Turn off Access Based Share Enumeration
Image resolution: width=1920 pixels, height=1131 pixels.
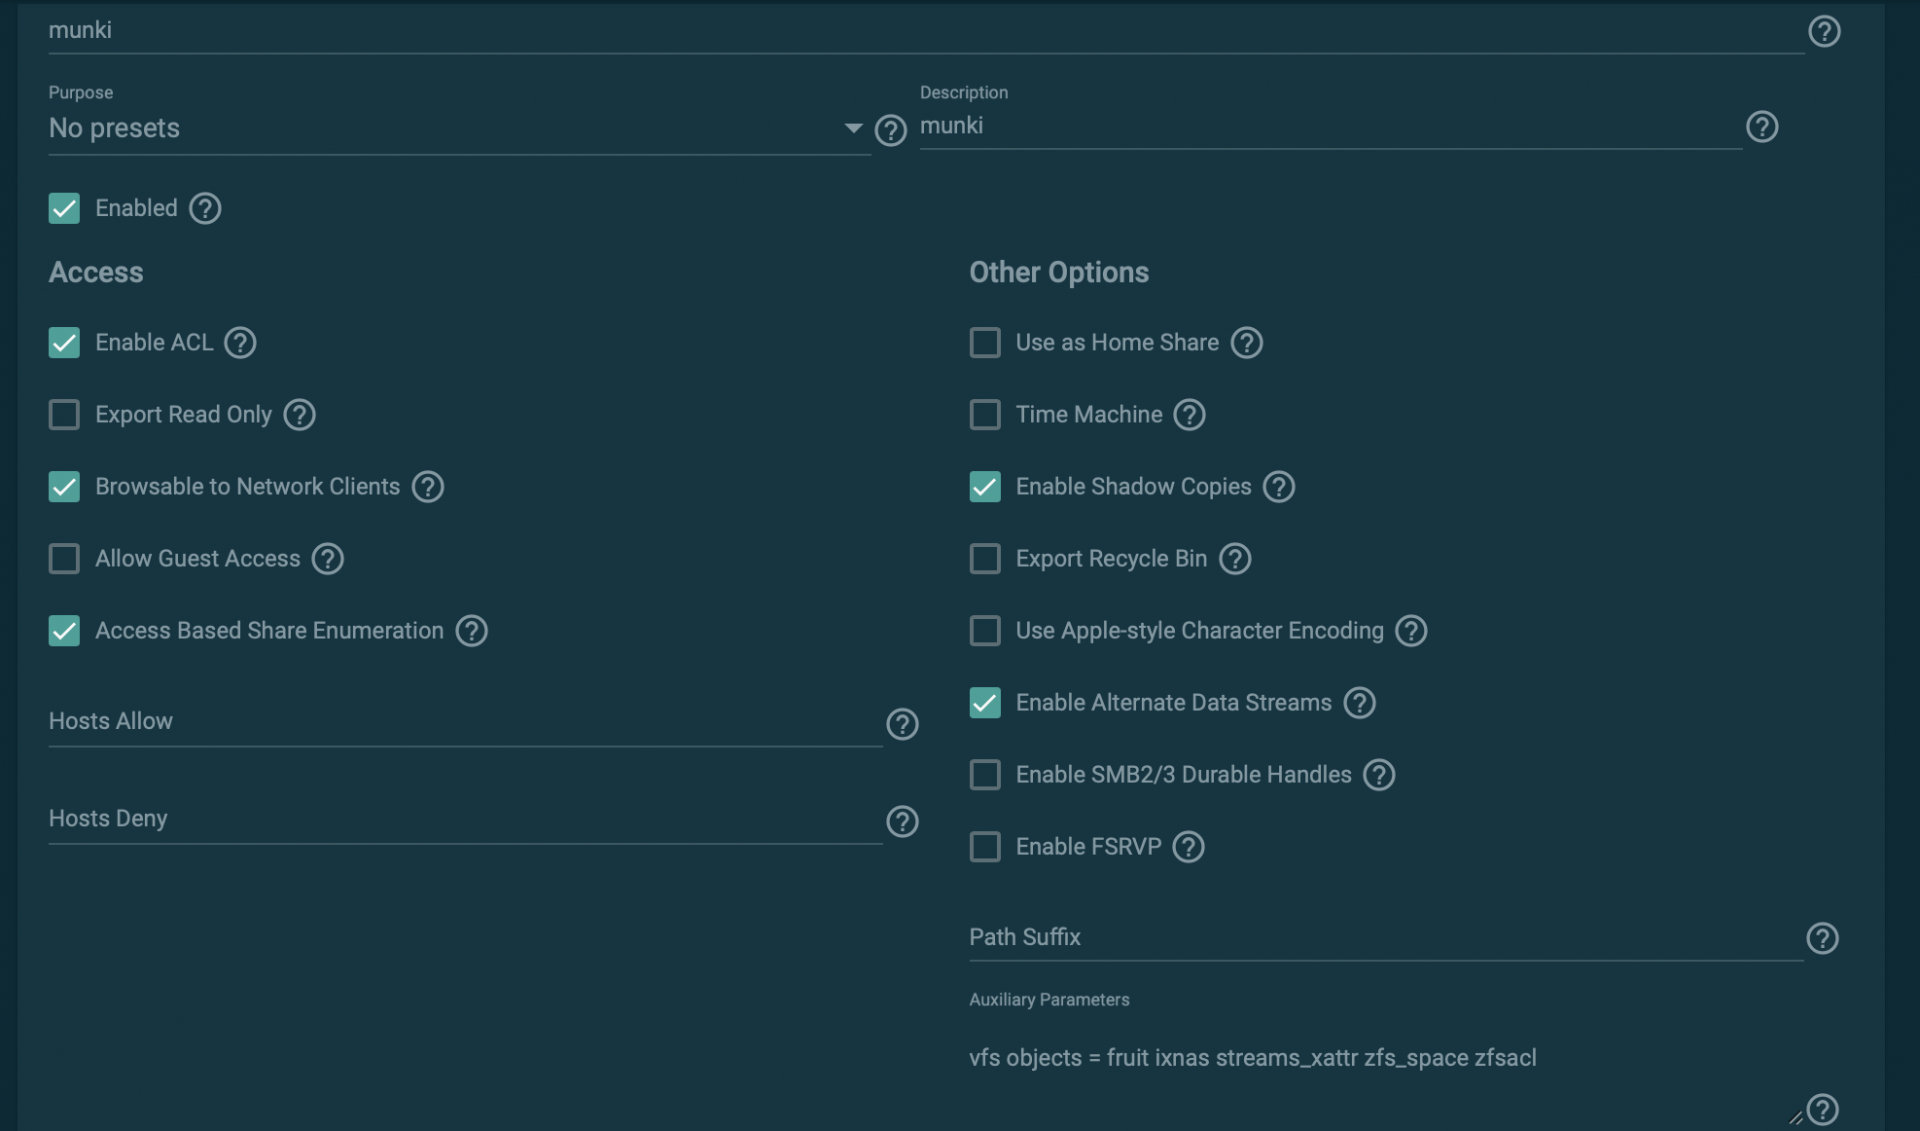(64, 630)
